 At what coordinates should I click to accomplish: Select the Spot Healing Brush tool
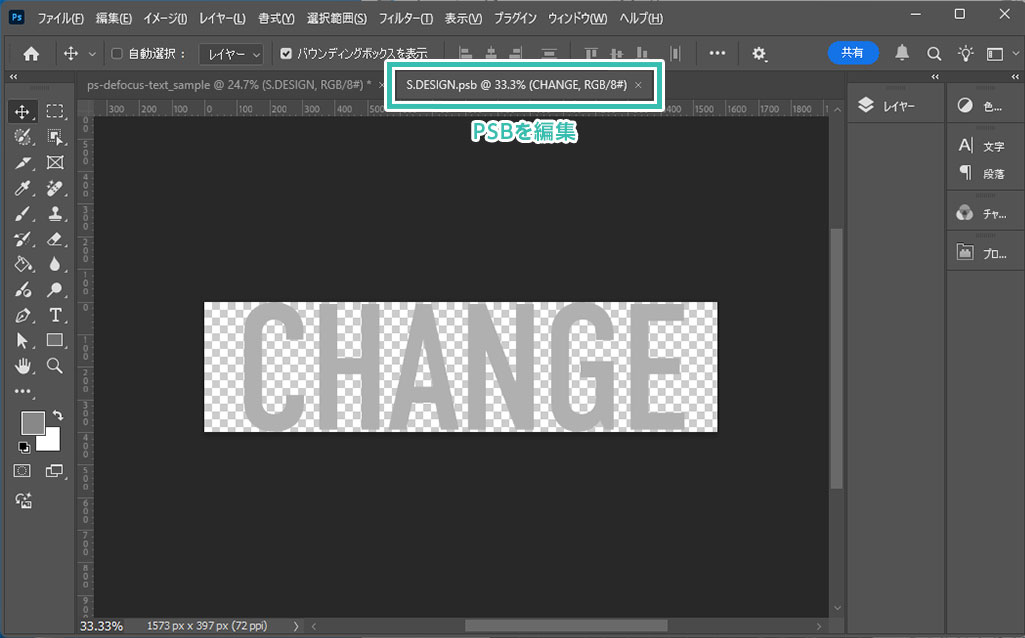click(x=55, y=188)
